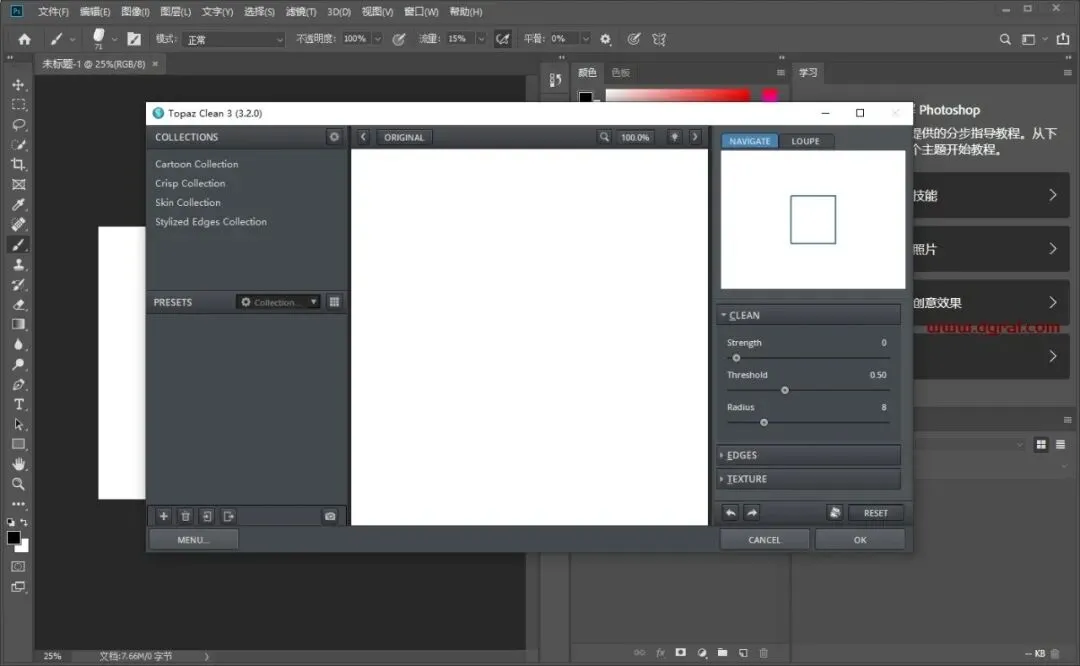
Task: Select the Clone Stamp tool
Action: pos(19,264)
